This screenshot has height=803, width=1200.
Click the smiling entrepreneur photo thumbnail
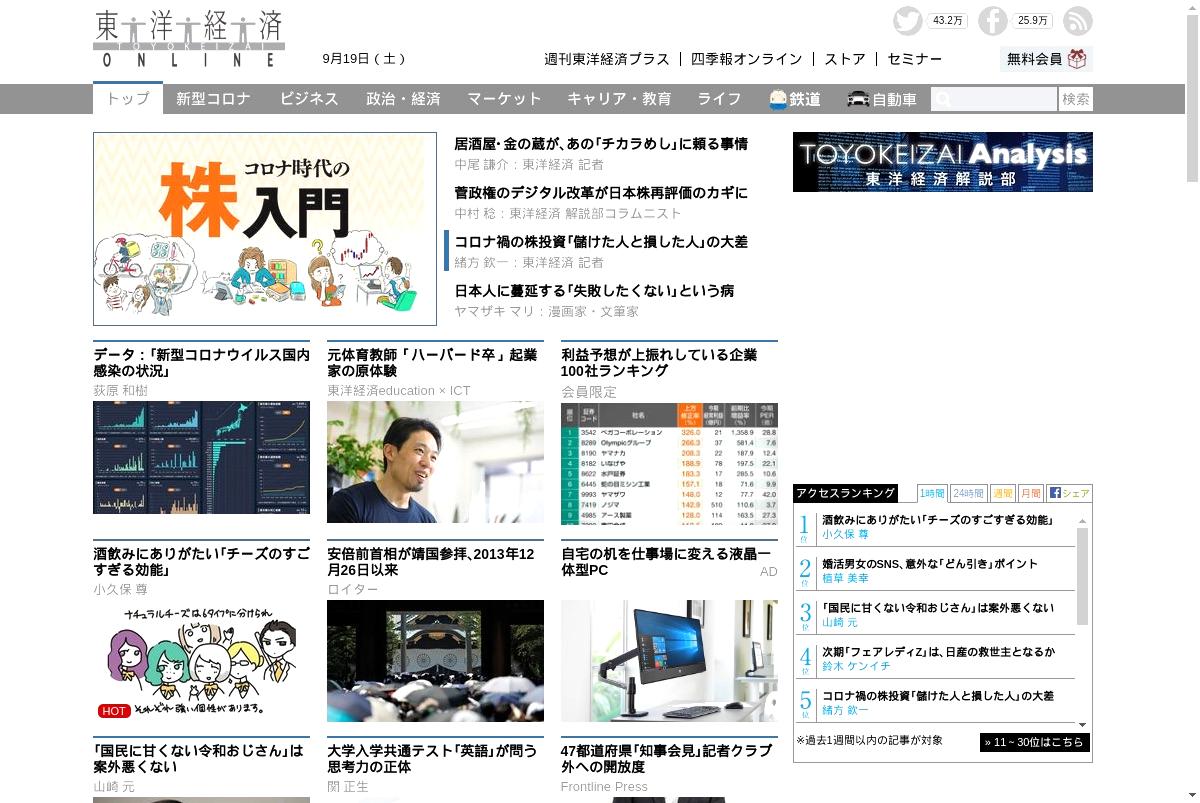click(x=435, y=462)
